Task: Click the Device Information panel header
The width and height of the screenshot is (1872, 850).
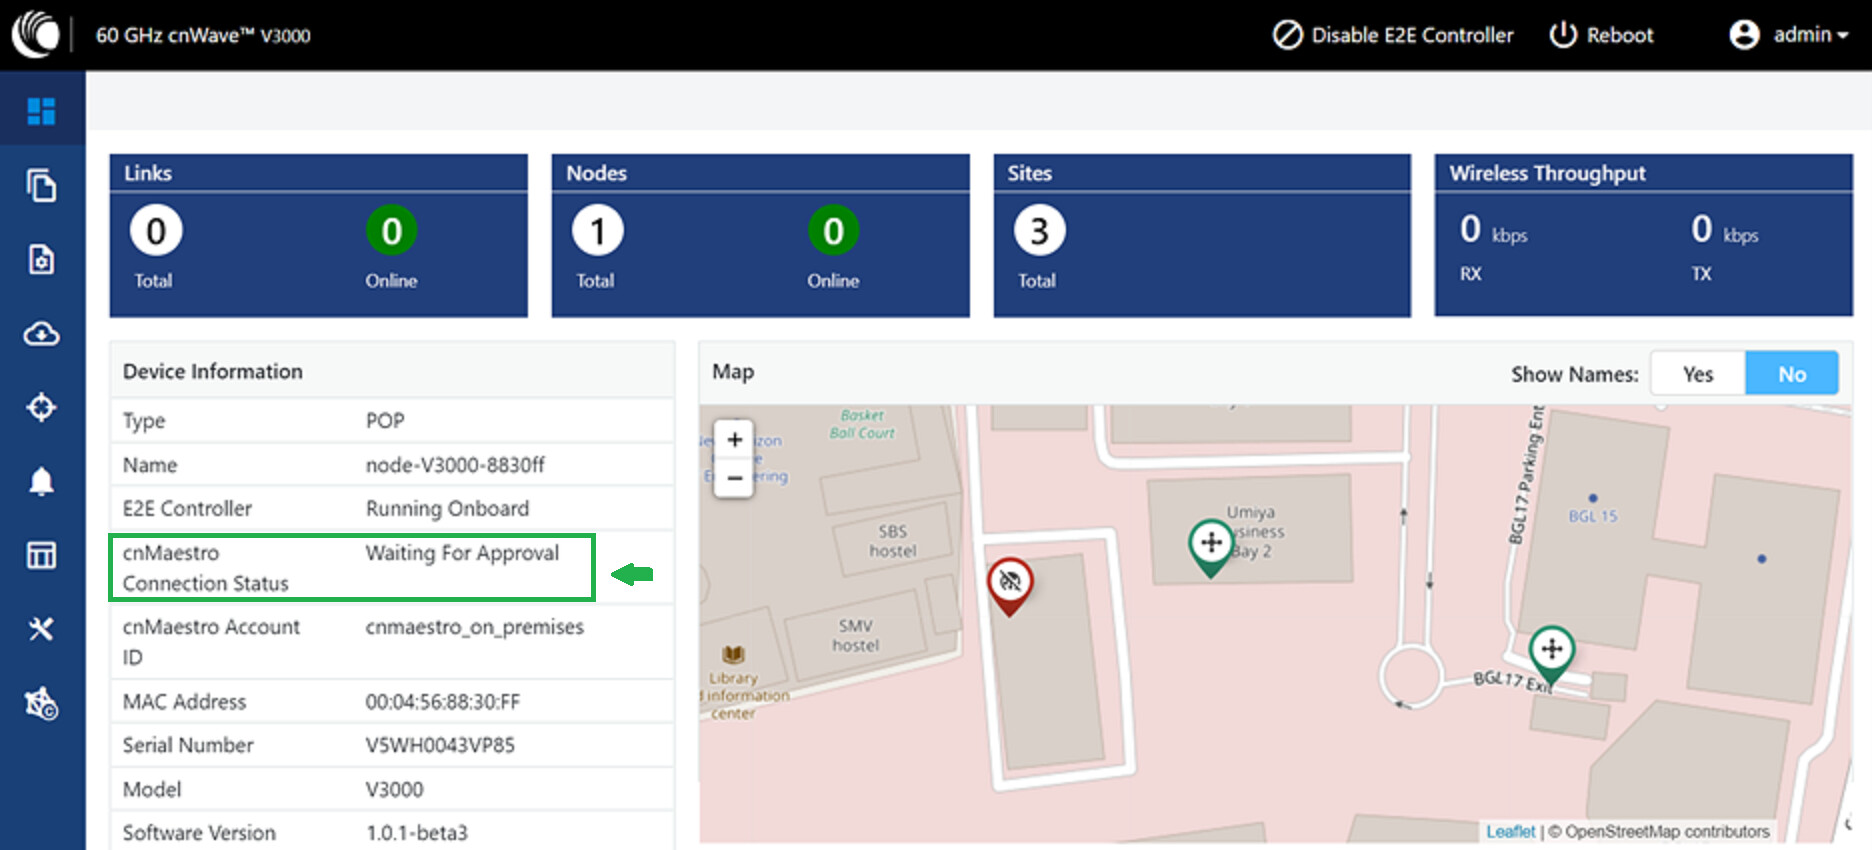Action: [392, 371]
